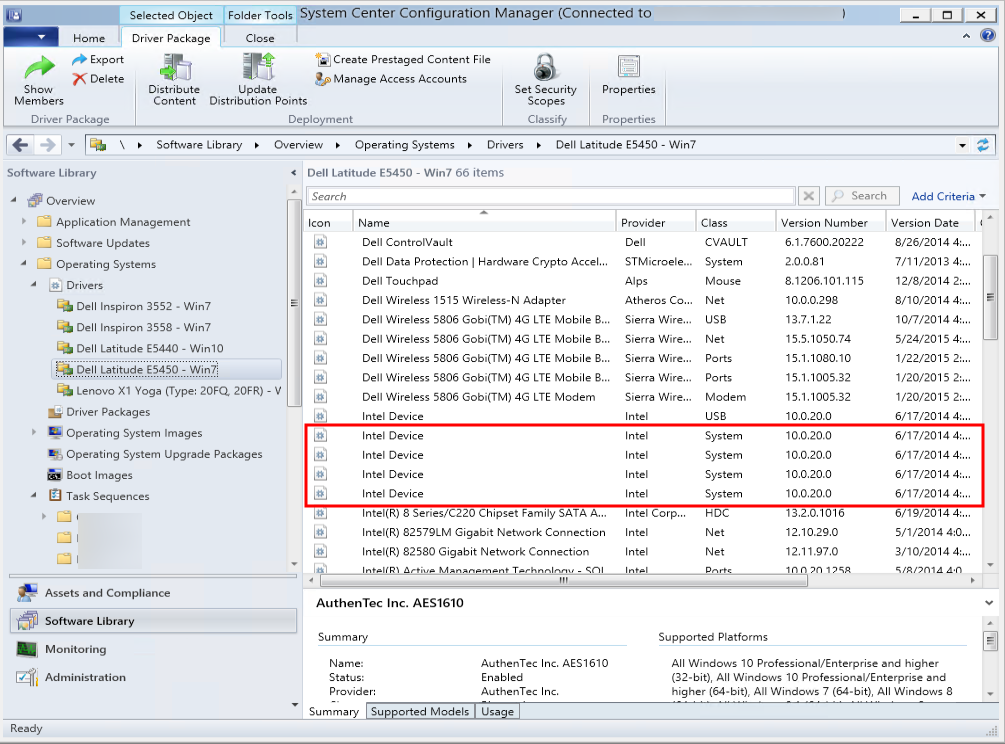Select Dell Latitude E5440 - Win10 folder
Image resolution: width=1005 pixels, height=744 pixels.
coord(149,349)
